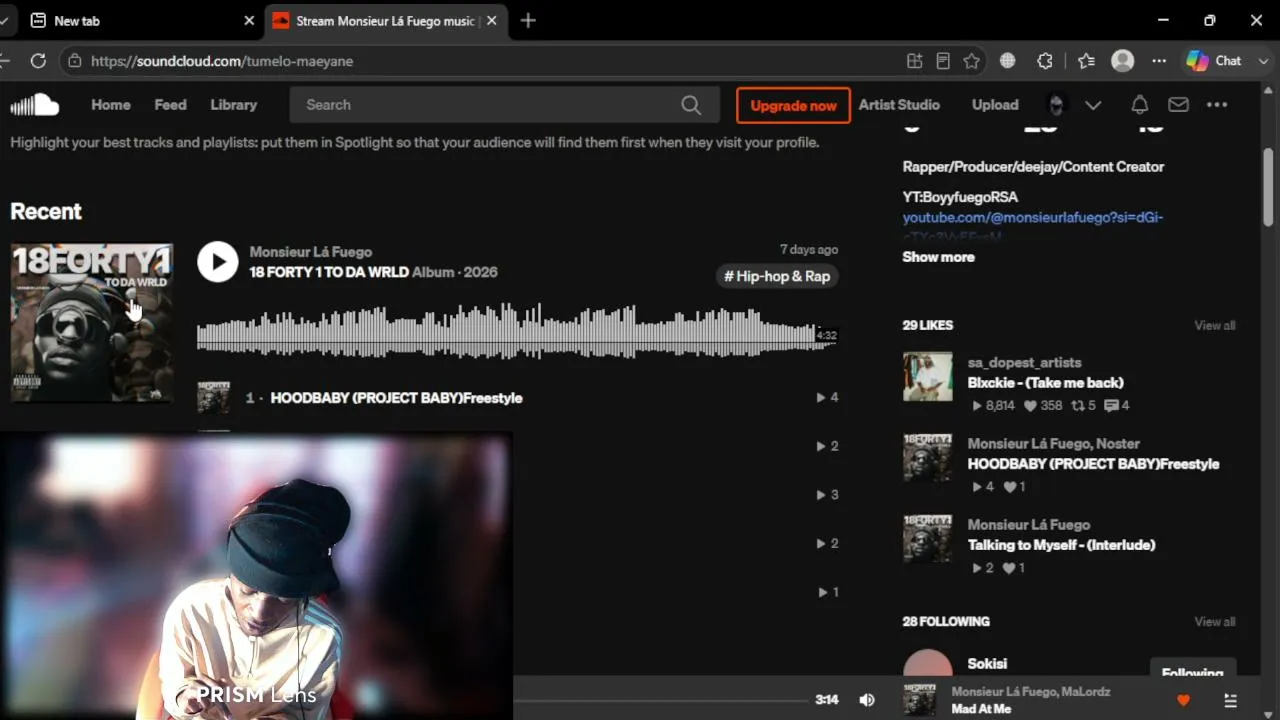Toggle the Following button for Sokisi

pyautogui.click(x=1192, y=669)
